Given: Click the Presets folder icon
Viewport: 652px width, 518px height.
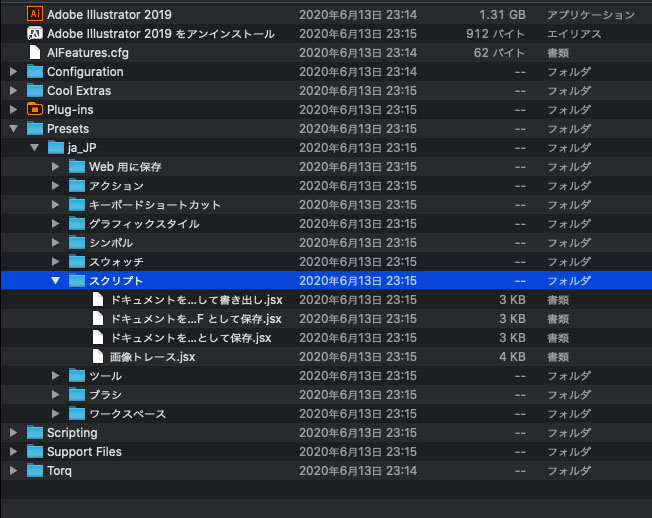Looking at the screenshot, I should click(x=35, y=128).
